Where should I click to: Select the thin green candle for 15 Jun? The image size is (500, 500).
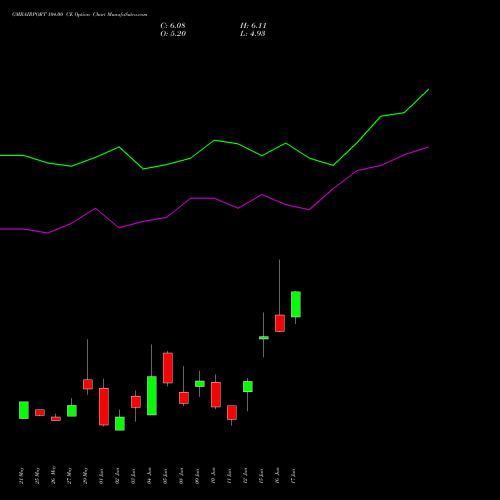click(x=264, y=338)
